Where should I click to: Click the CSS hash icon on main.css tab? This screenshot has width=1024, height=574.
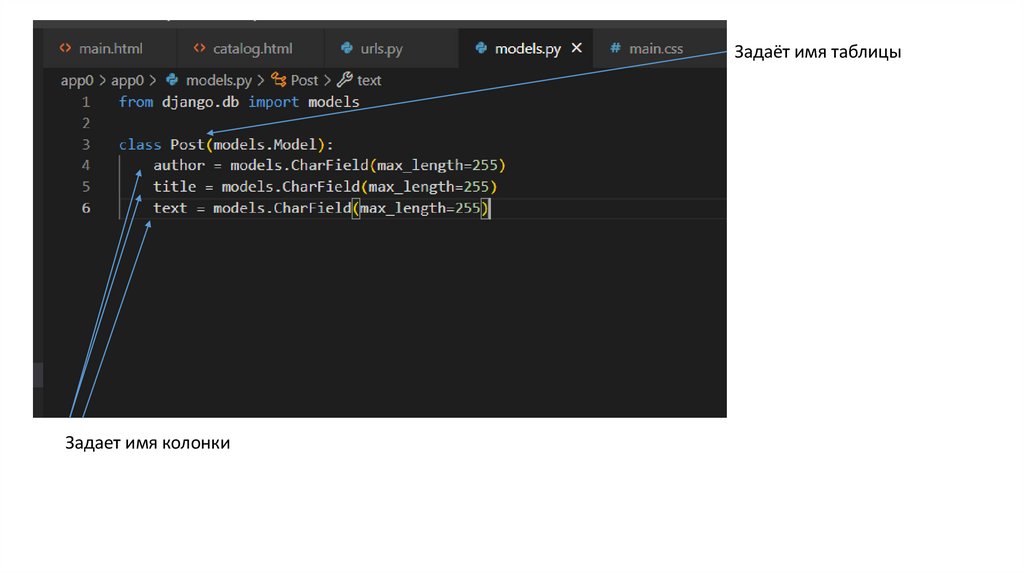click(x=615, y=48)
